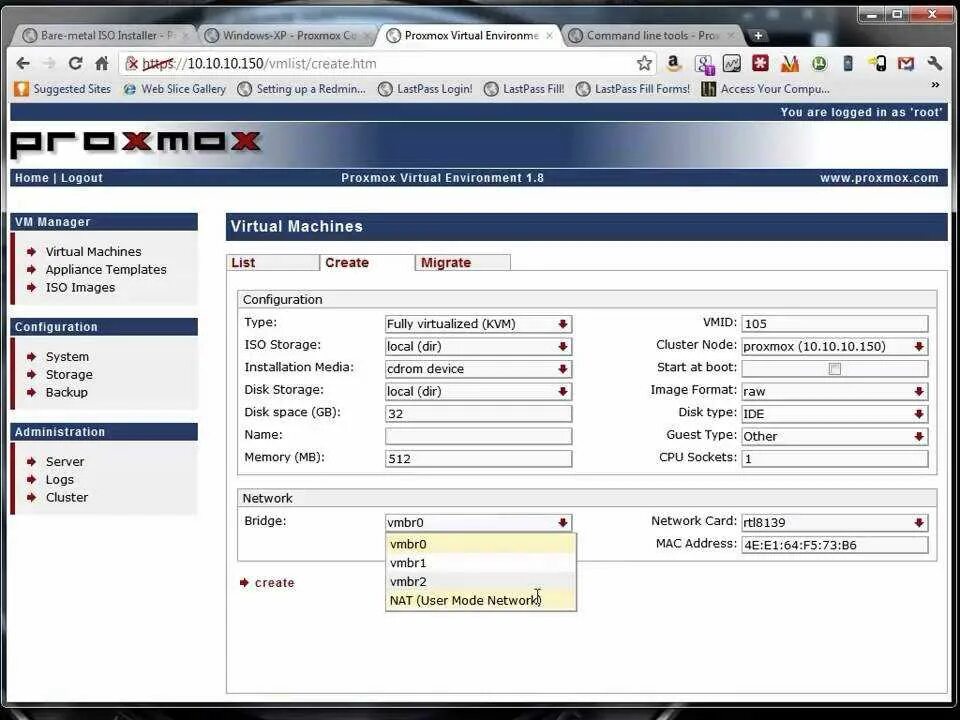The width and height of the screenshot is (960, 720).
Task: Open the ISO Storage dropdown
Action: pos(478,347)
